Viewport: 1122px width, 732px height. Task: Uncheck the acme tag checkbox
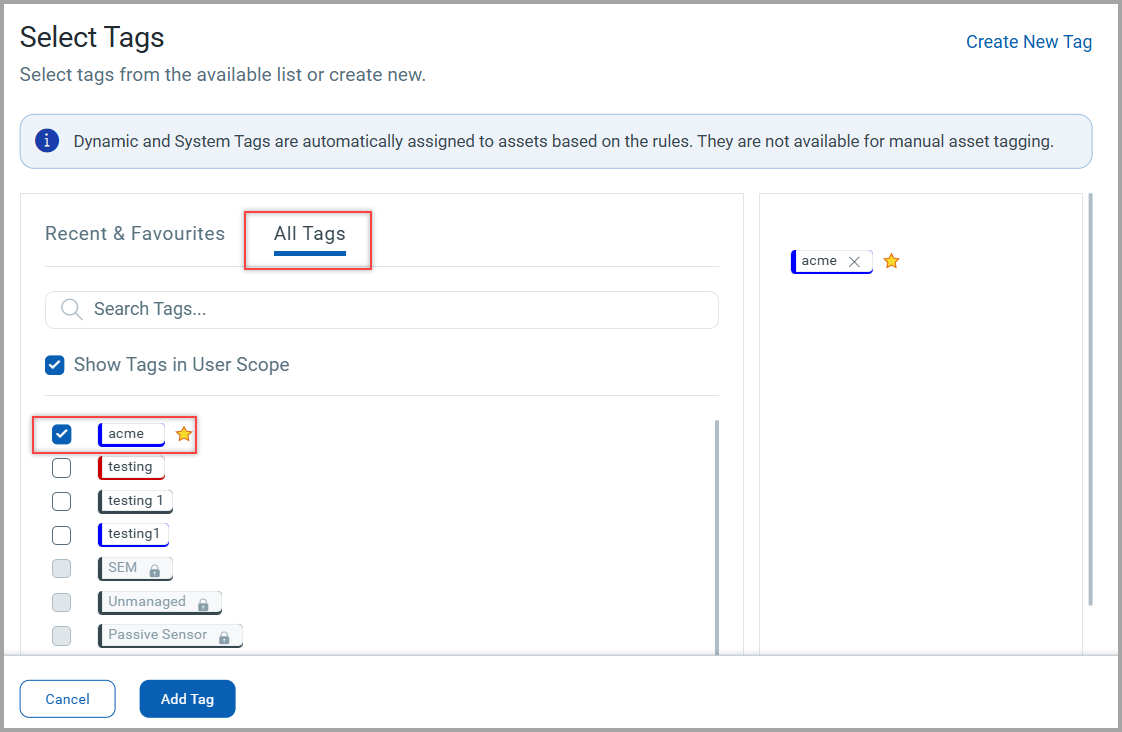pyautogui.click(x=62, y=434)
